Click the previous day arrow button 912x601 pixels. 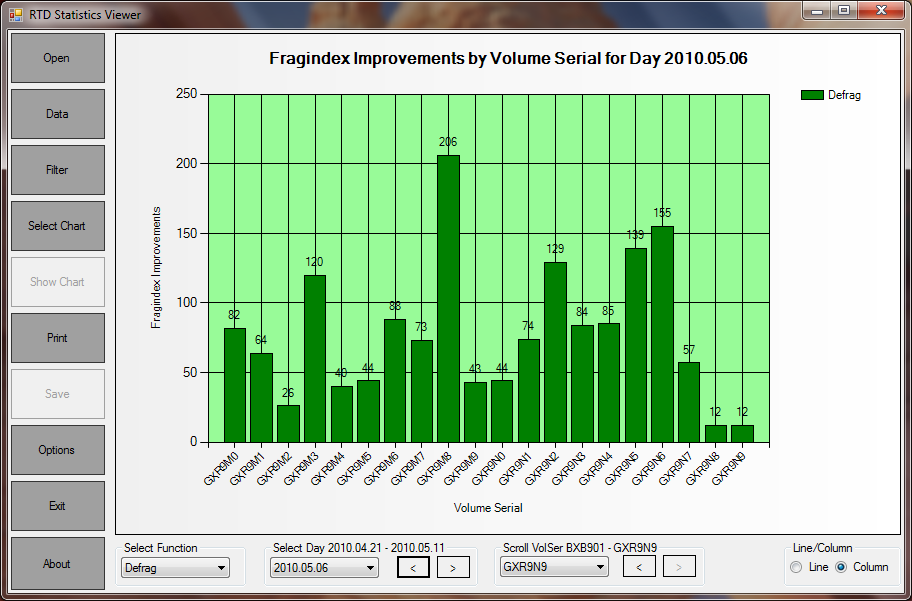coord(413,567)
